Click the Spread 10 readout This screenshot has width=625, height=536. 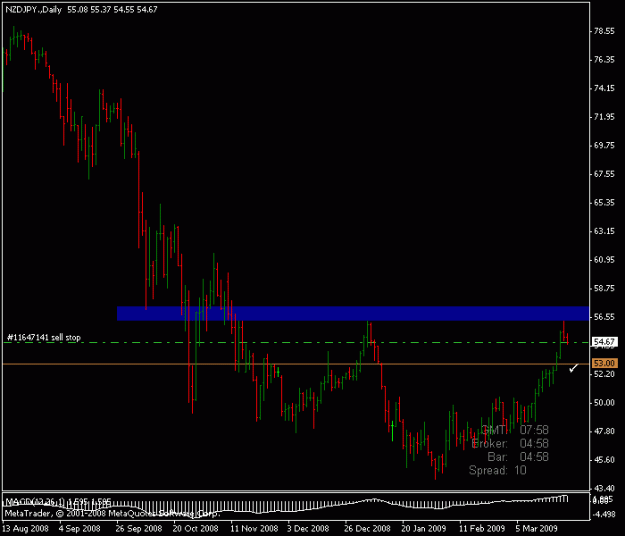[x=498, y=470]
